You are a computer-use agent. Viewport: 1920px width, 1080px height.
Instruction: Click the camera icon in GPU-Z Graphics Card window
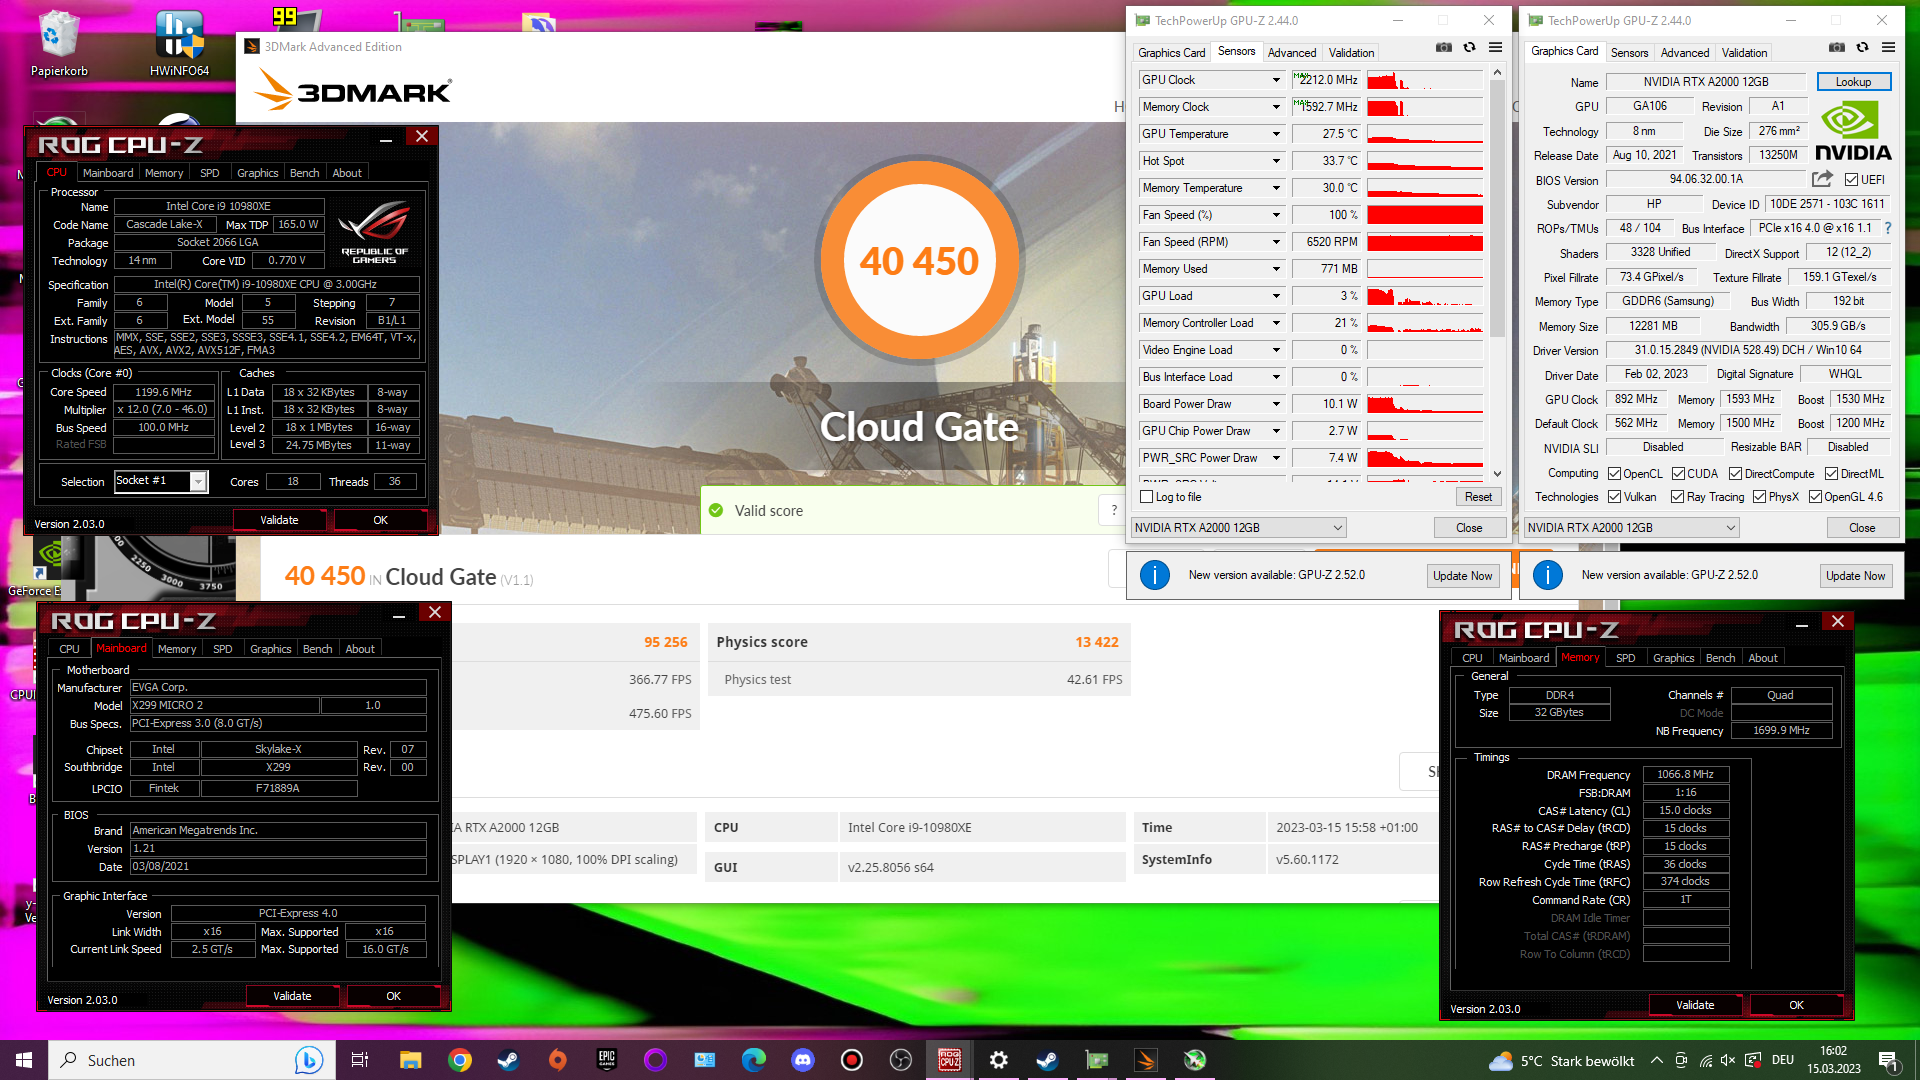[1836, 47]
